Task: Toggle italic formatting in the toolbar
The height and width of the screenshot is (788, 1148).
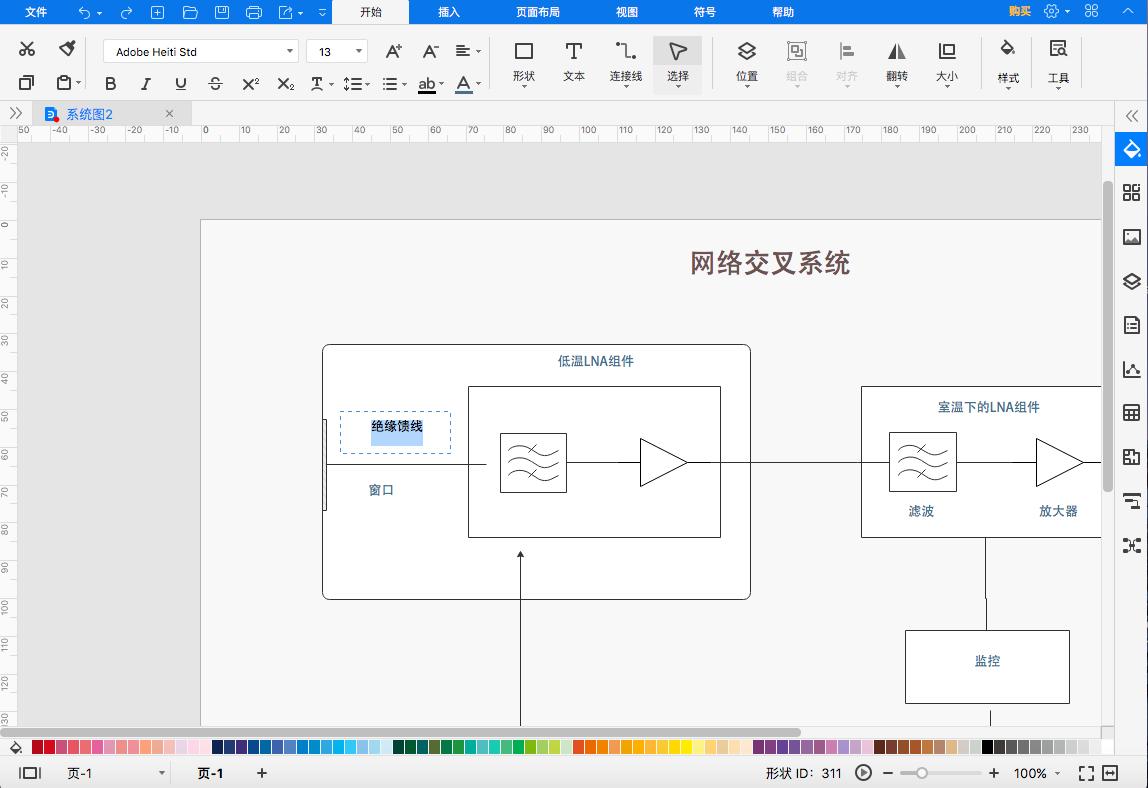Action: 145,84
